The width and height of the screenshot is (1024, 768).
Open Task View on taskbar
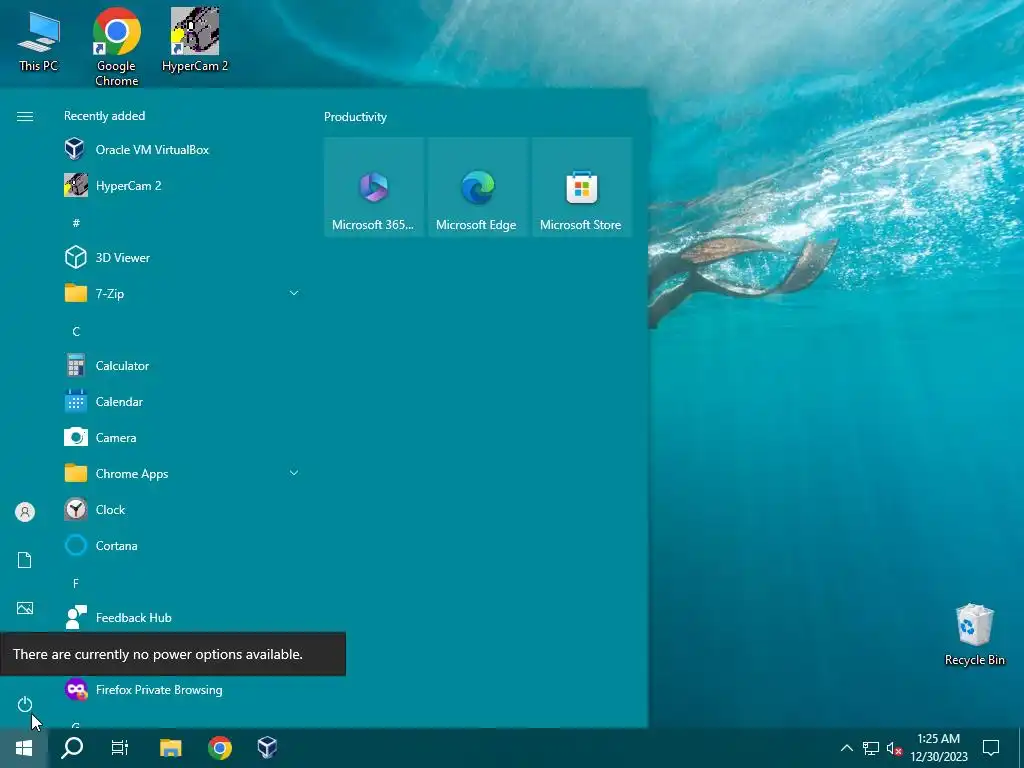[120, 748]
